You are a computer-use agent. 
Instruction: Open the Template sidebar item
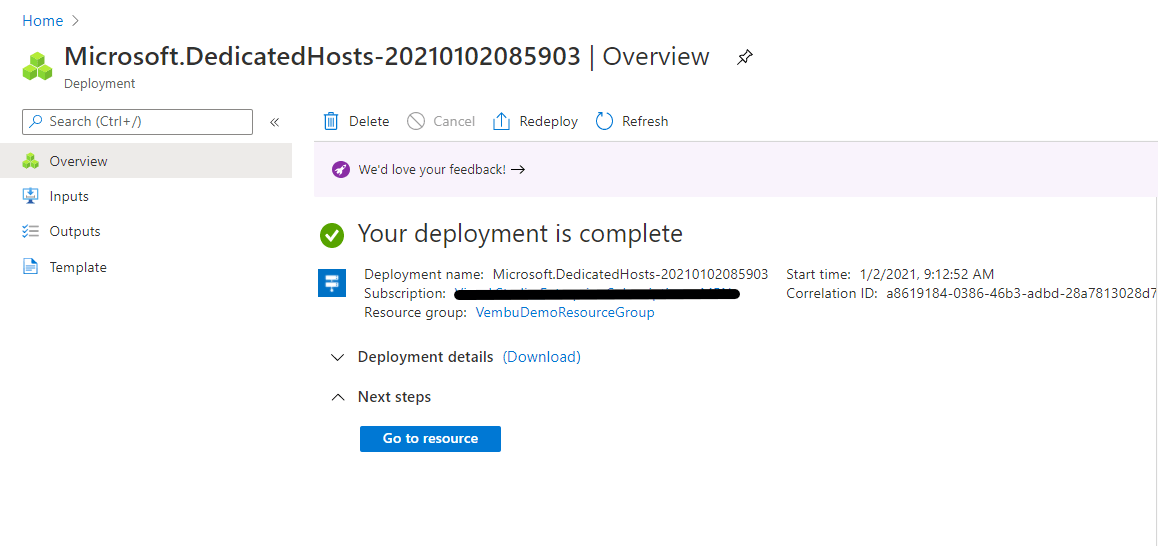[x=145, y=267]
